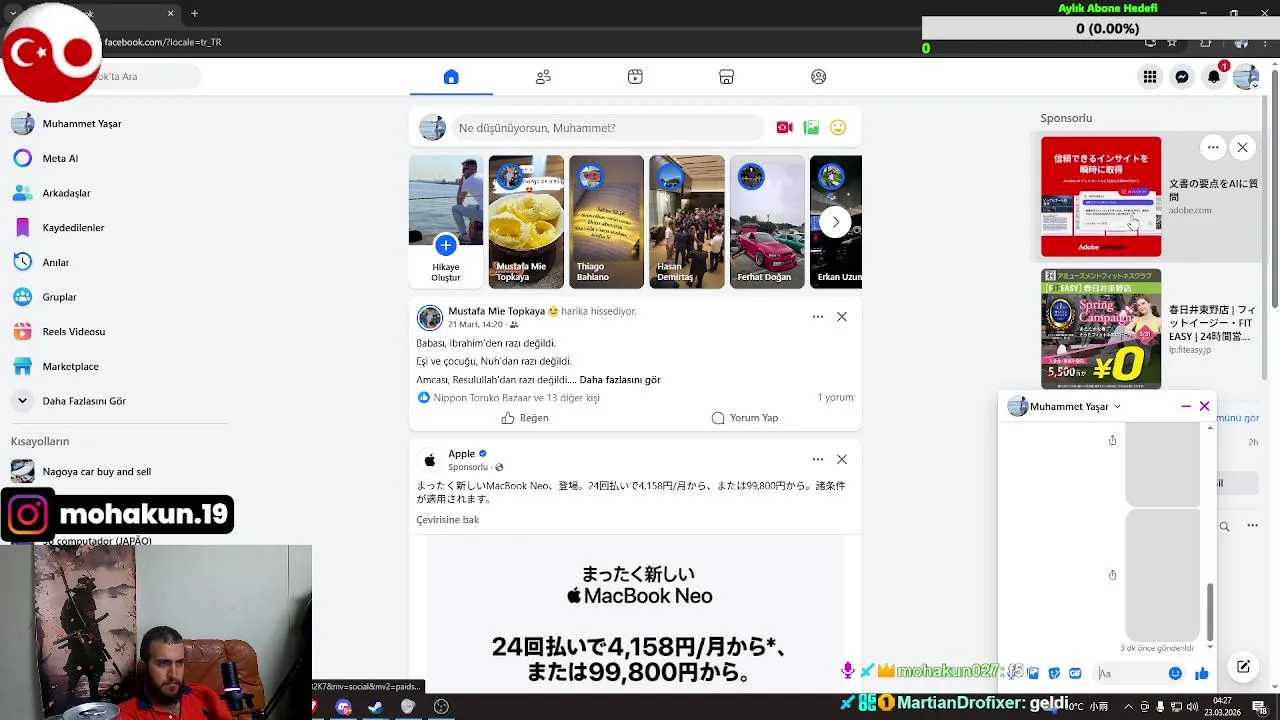Open the Marketplace tab in top navigation
1280x720 pixels.
click(x=727, y=77)
